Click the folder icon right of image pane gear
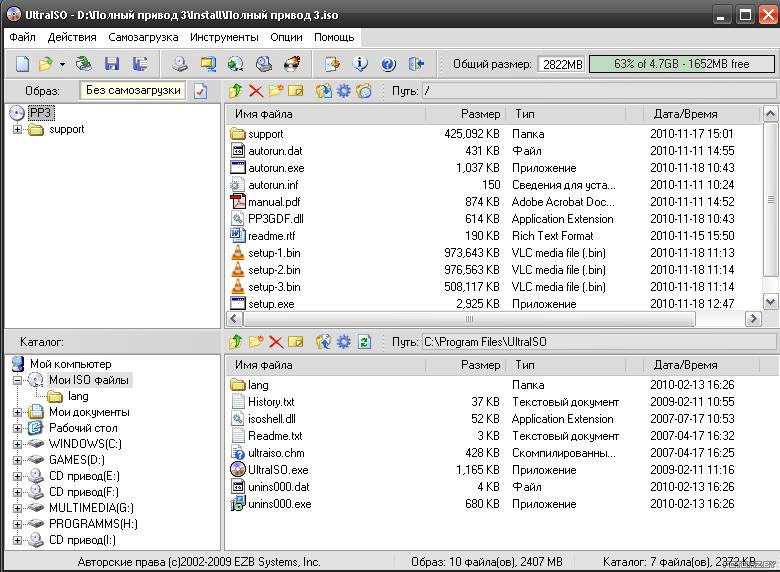The width and height of the screenshot is (780, 572). click(x=364, y=91)
